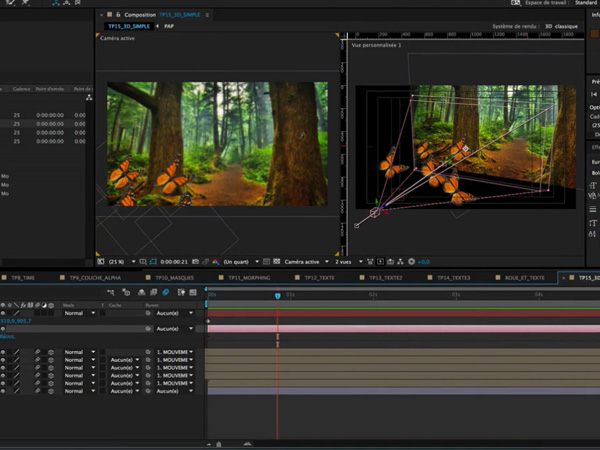Click the pixel aspect ratio correction icon
600x450 pixels.
point(370,262)
